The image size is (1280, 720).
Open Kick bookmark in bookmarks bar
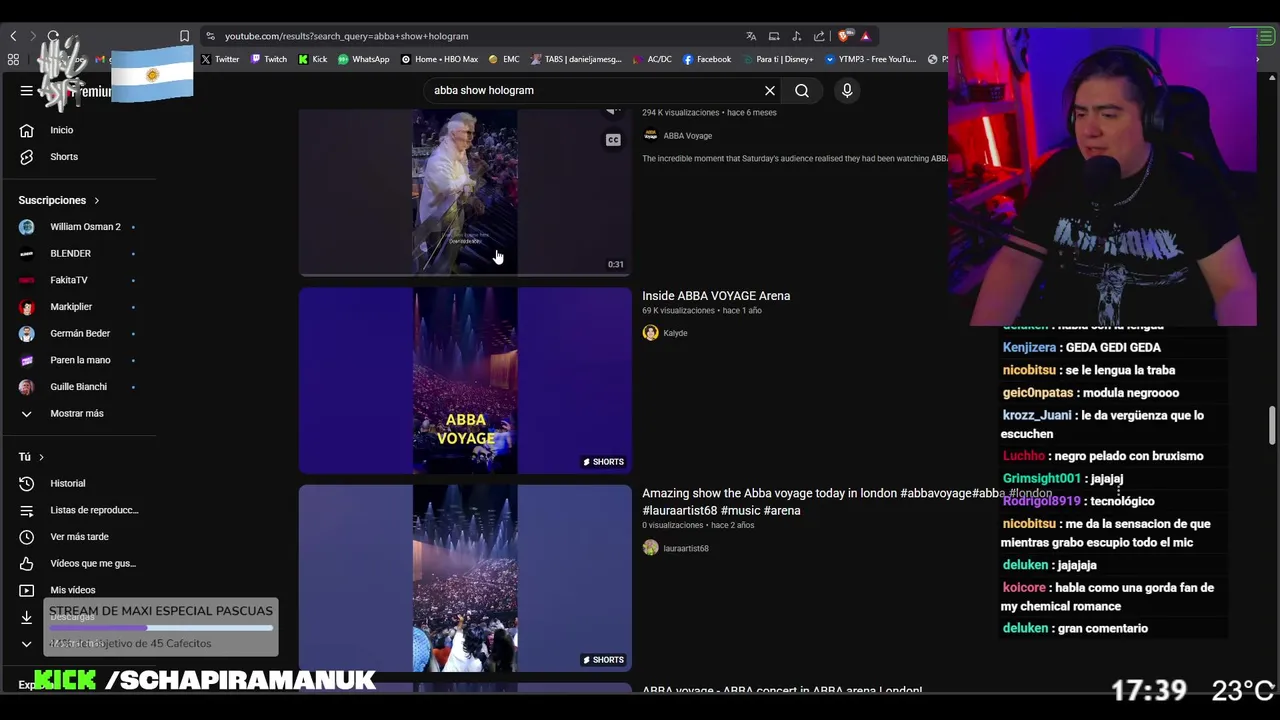point(313,59)
